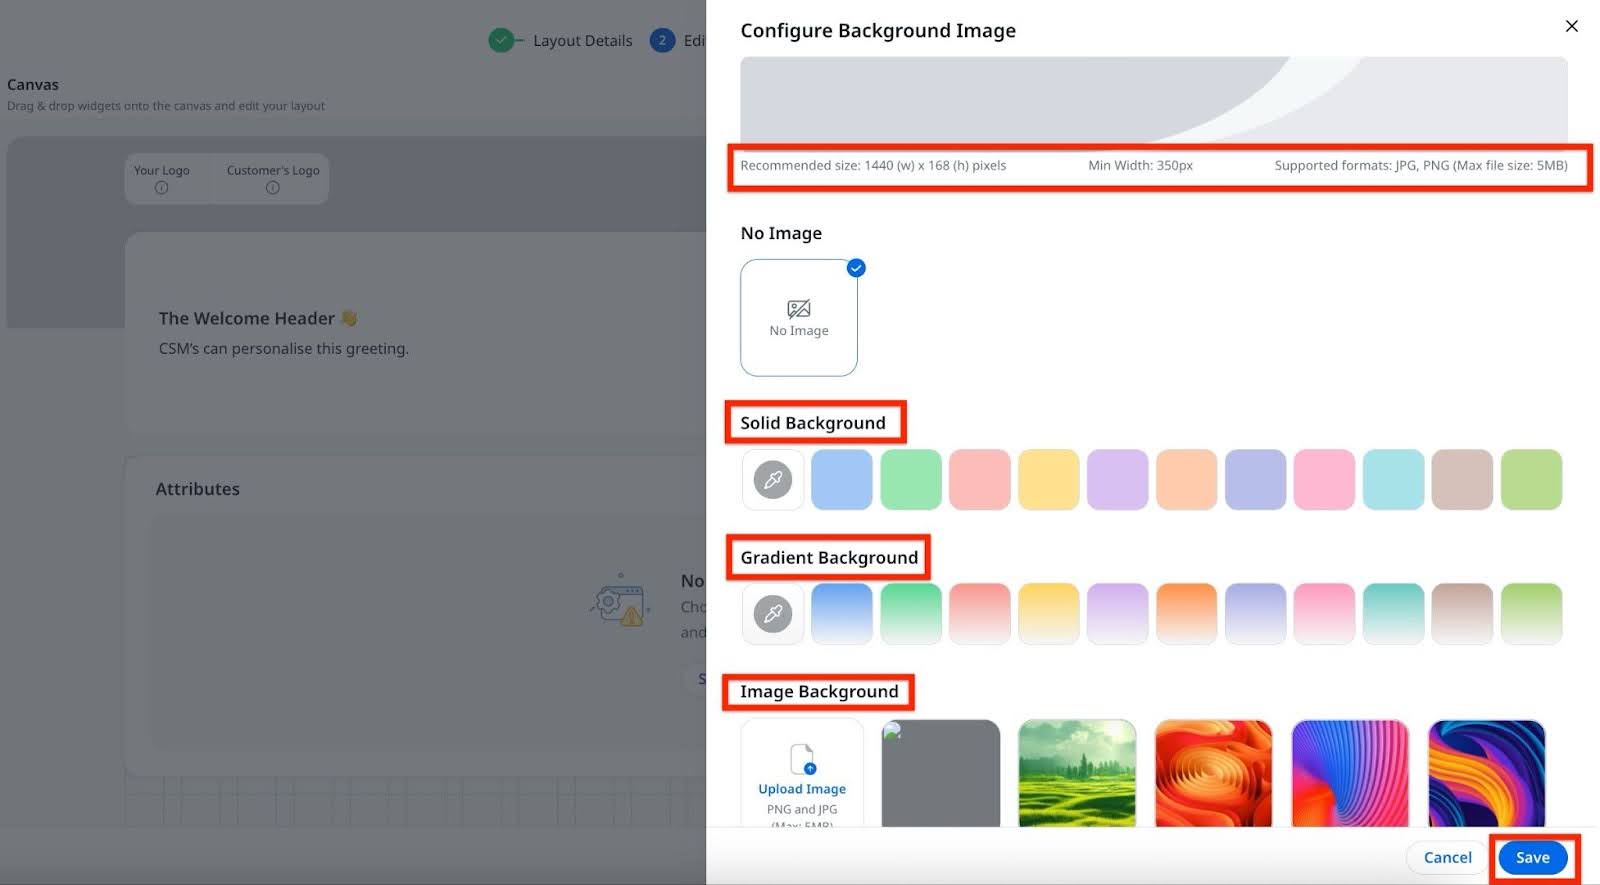Pick the periwinkle gradient background swatch
This screenshot has width=1600, height=885.
pyautogui.click(x=1256, y=614)
